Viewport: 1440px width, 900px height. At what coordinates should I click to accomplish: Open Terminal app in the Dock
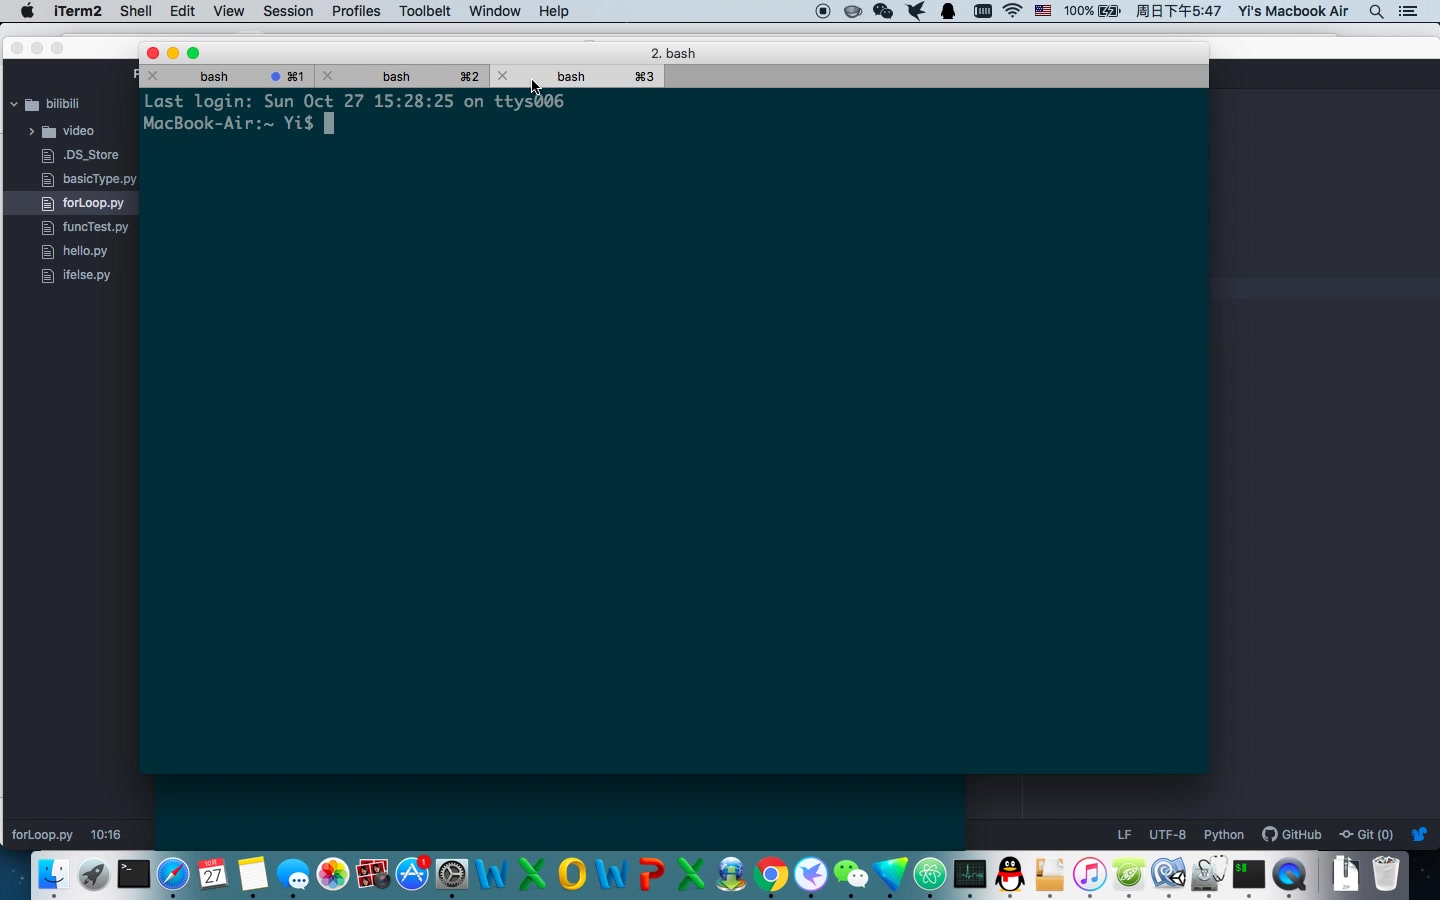(133, 875)
